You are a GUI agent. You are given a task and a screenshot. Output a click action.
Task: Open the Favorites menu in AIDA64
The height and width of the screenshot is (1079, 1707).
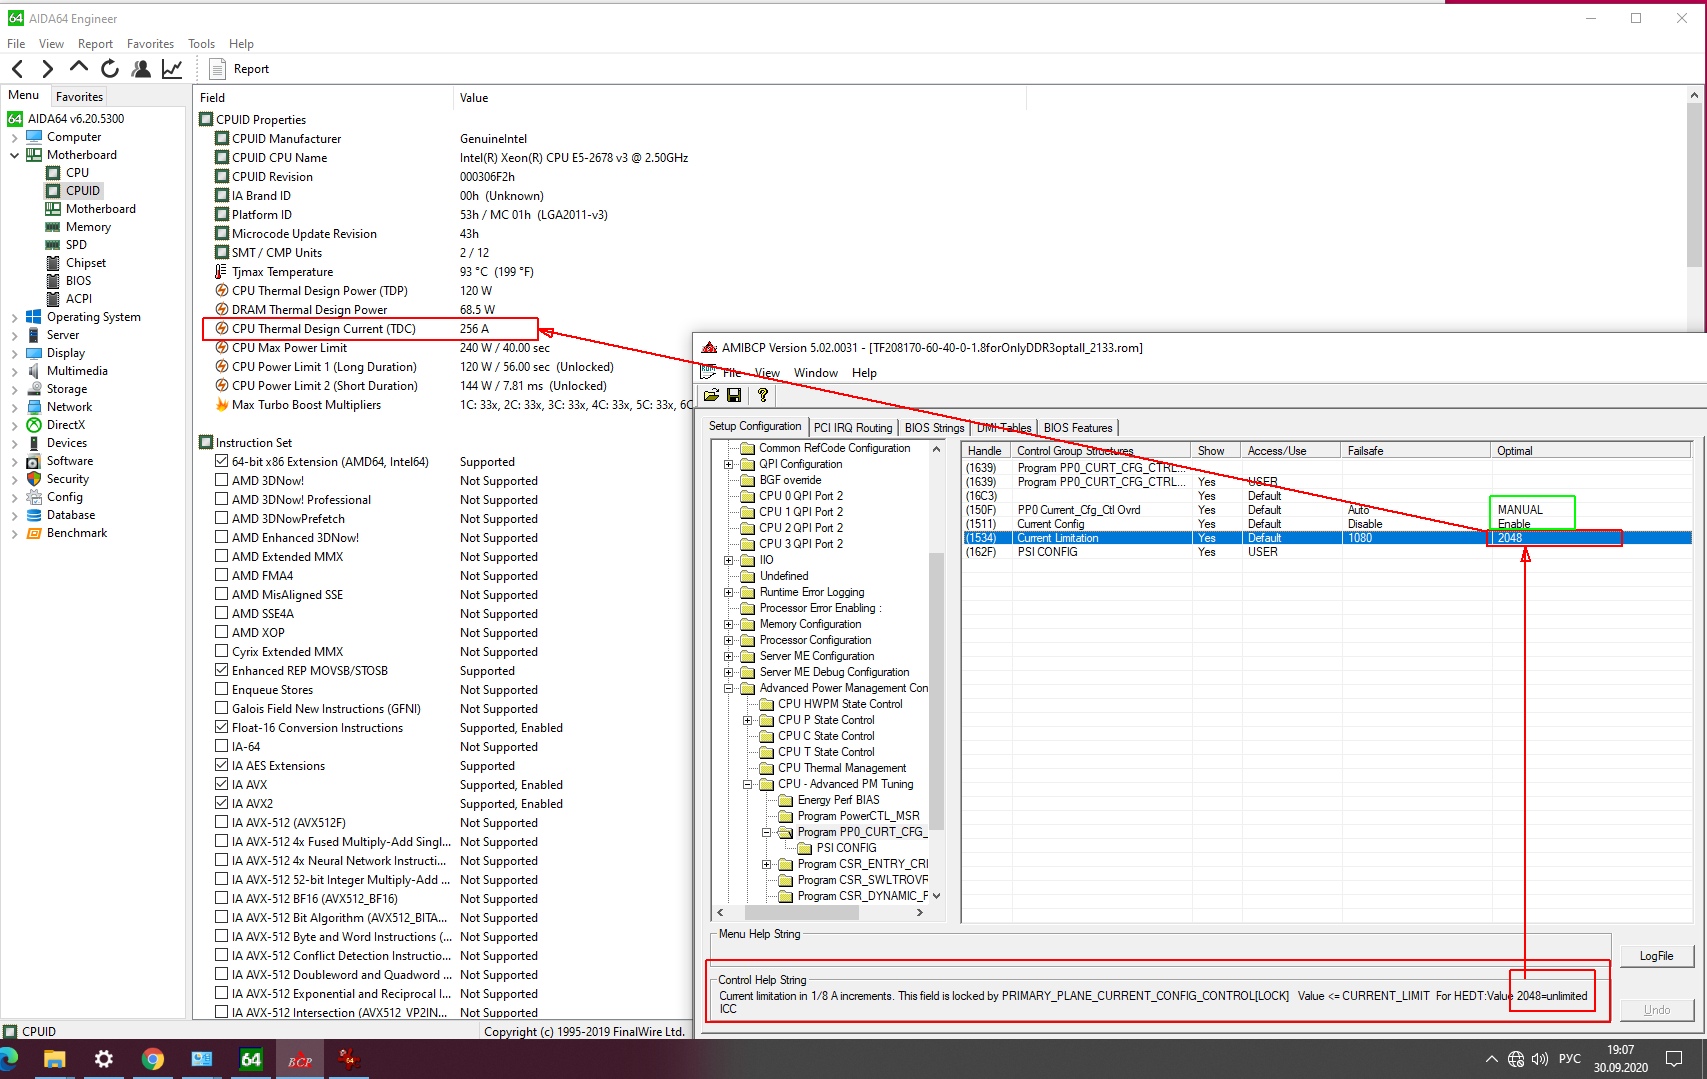click(150, 44)
